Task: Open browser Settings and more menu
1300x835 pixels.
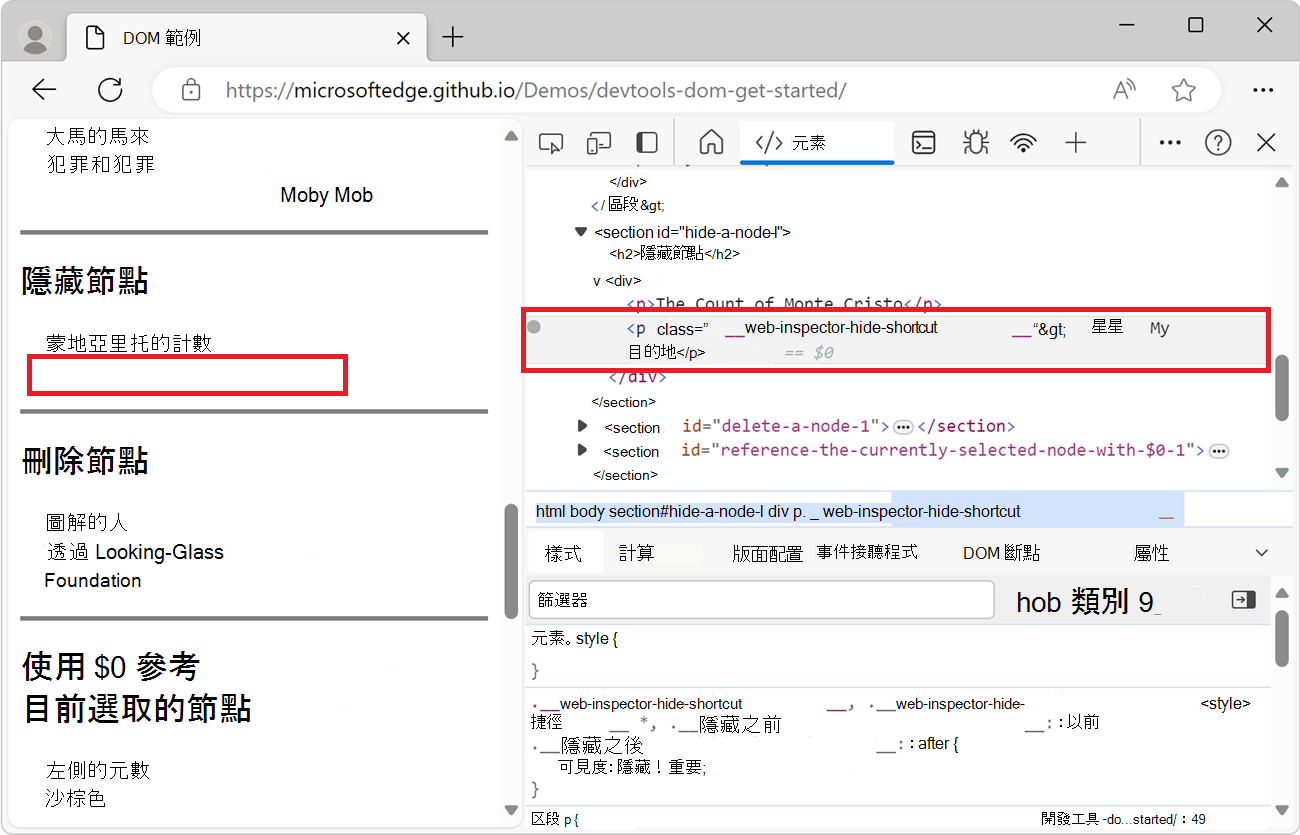Action: click(x=1264, y=90)
